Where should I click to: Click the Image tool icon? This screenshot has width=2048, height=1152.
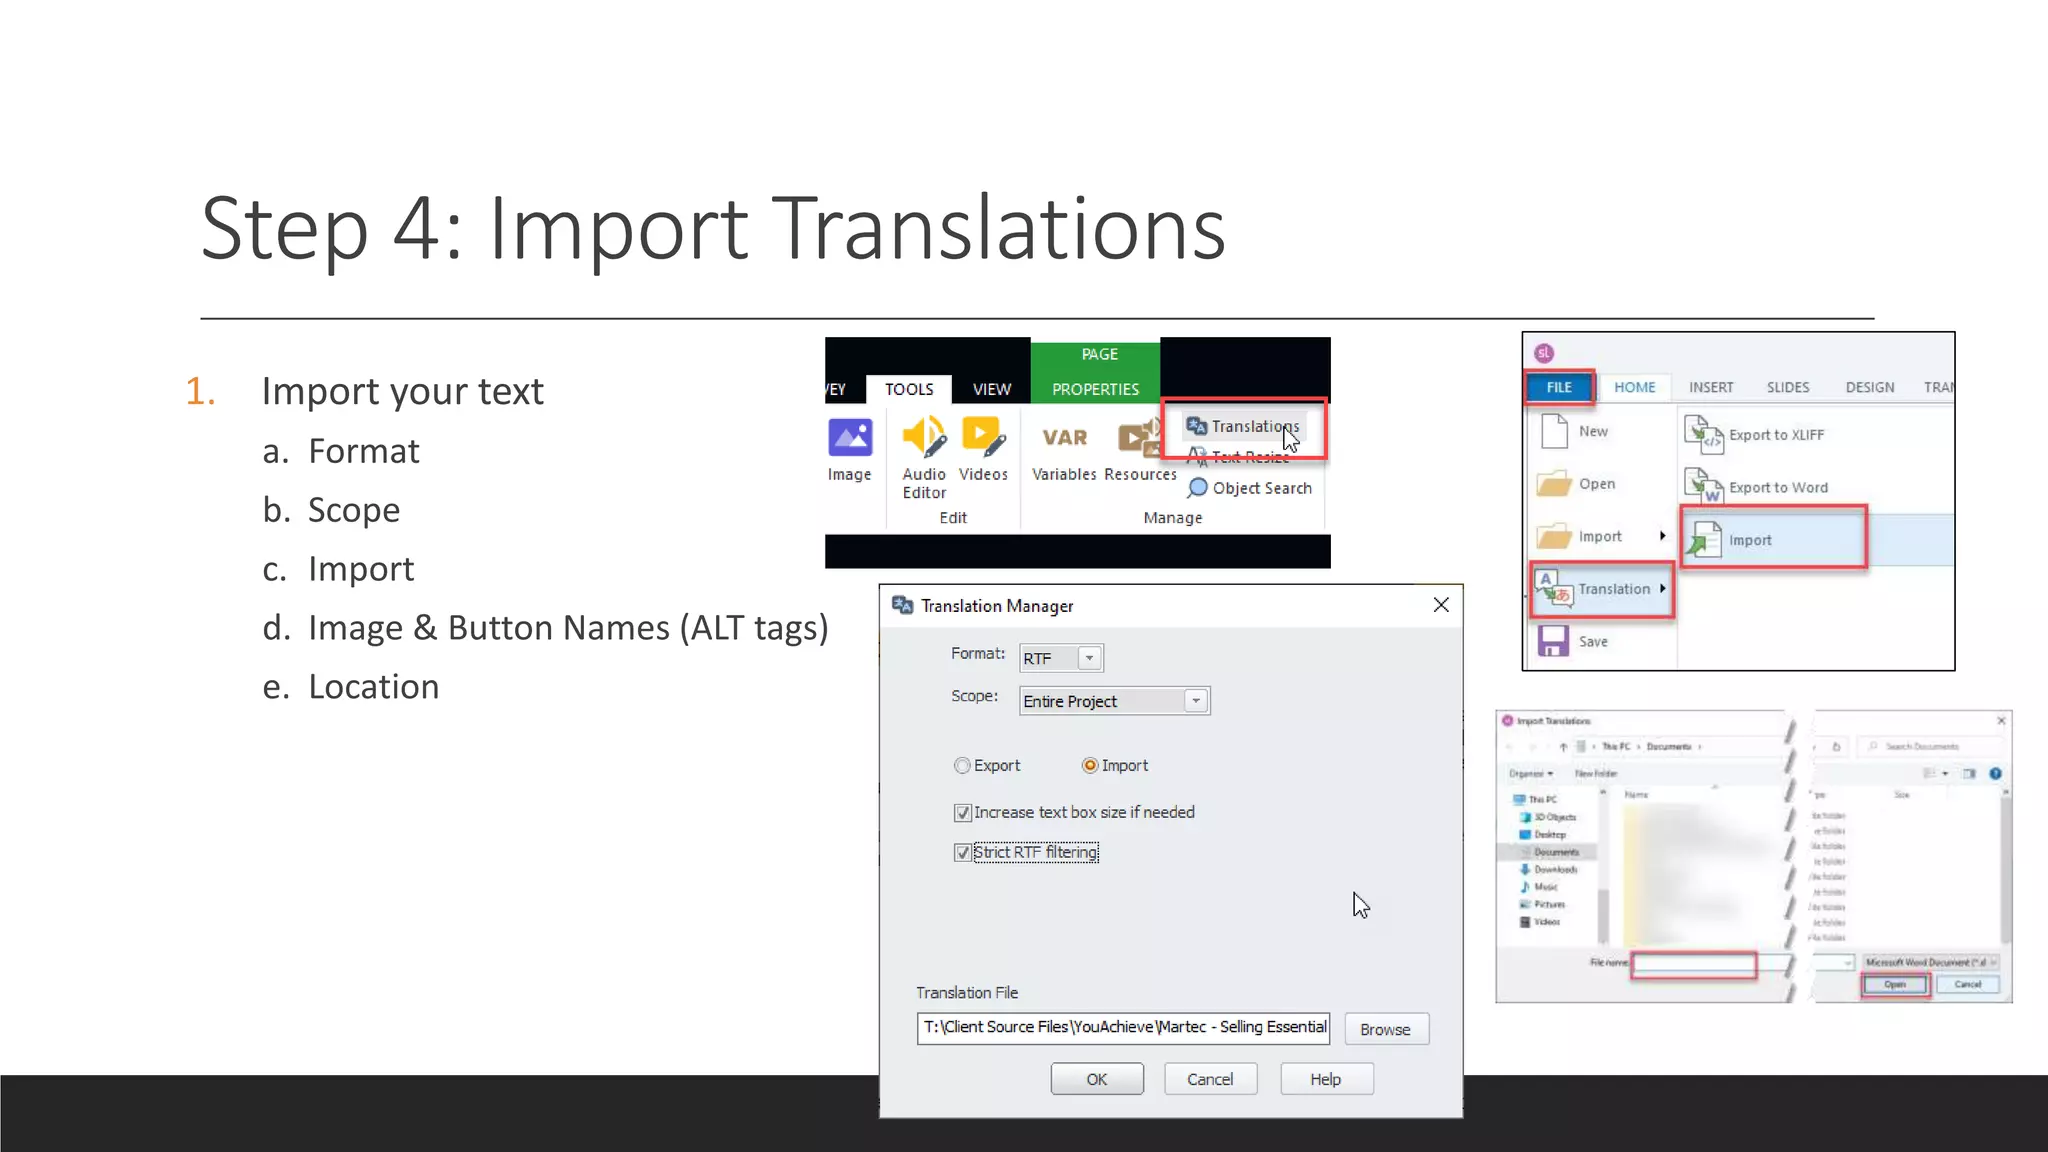coord(850,438)
